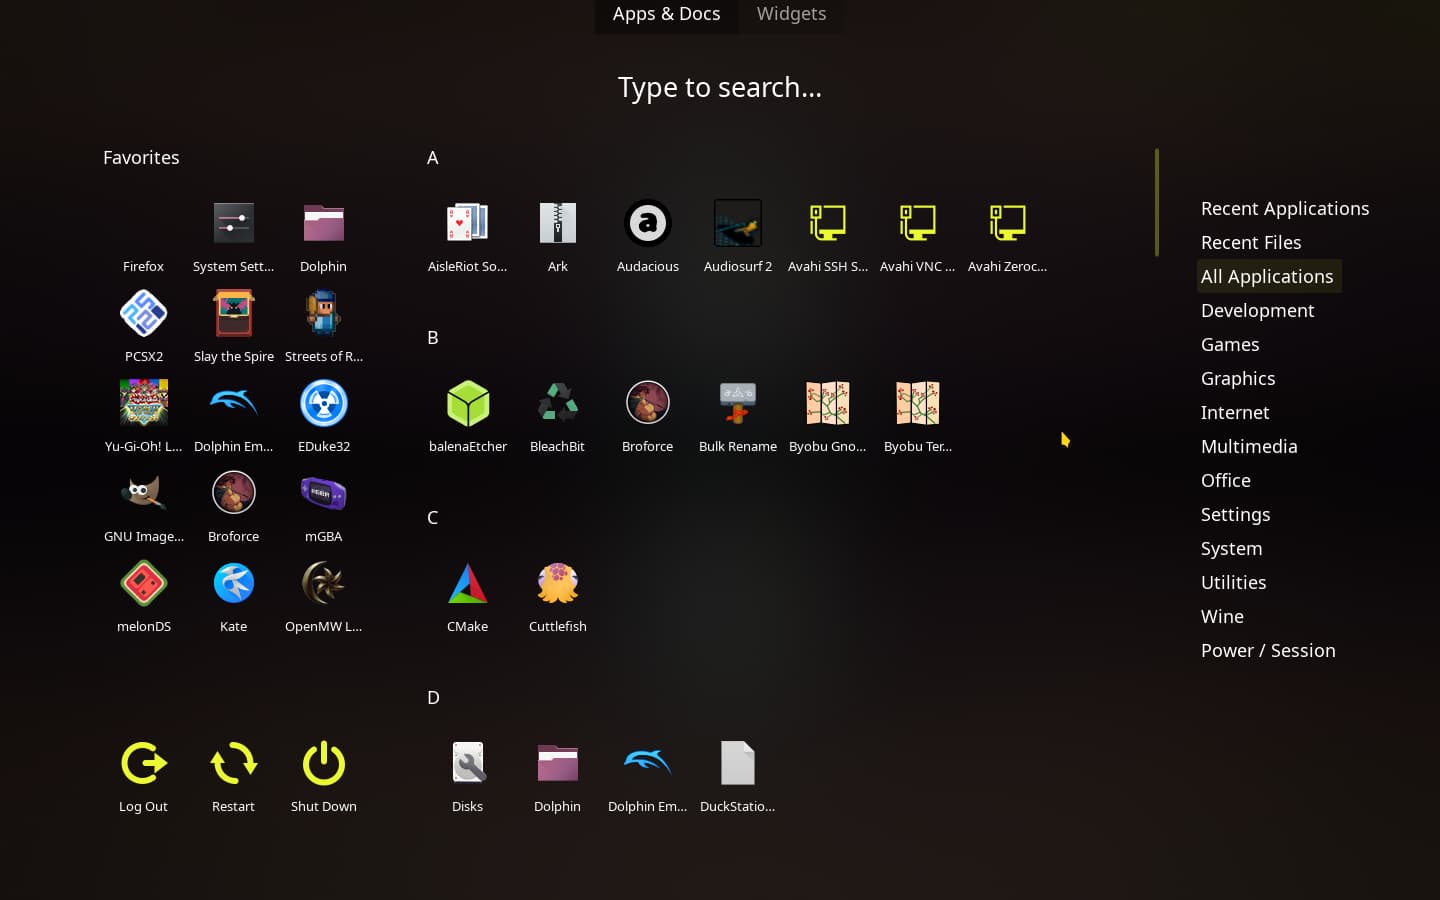Open Ark archive manager

pyautogui.click(x=557, y=237)
